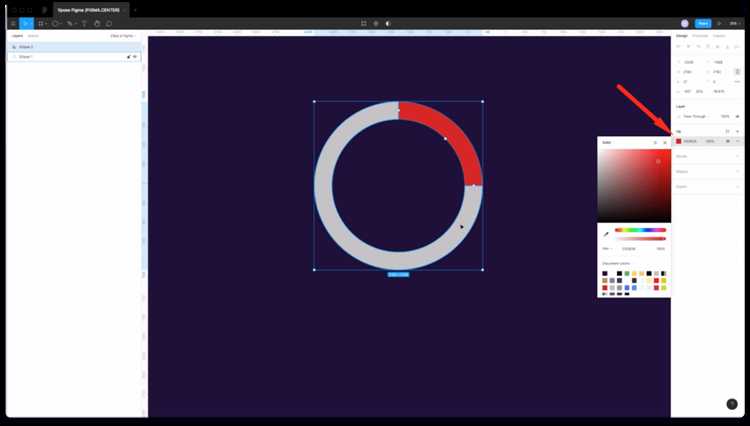Open the Frame tool dropdown arrow
The height and width of the screenshot is (426, 750).
click(46, 24)
